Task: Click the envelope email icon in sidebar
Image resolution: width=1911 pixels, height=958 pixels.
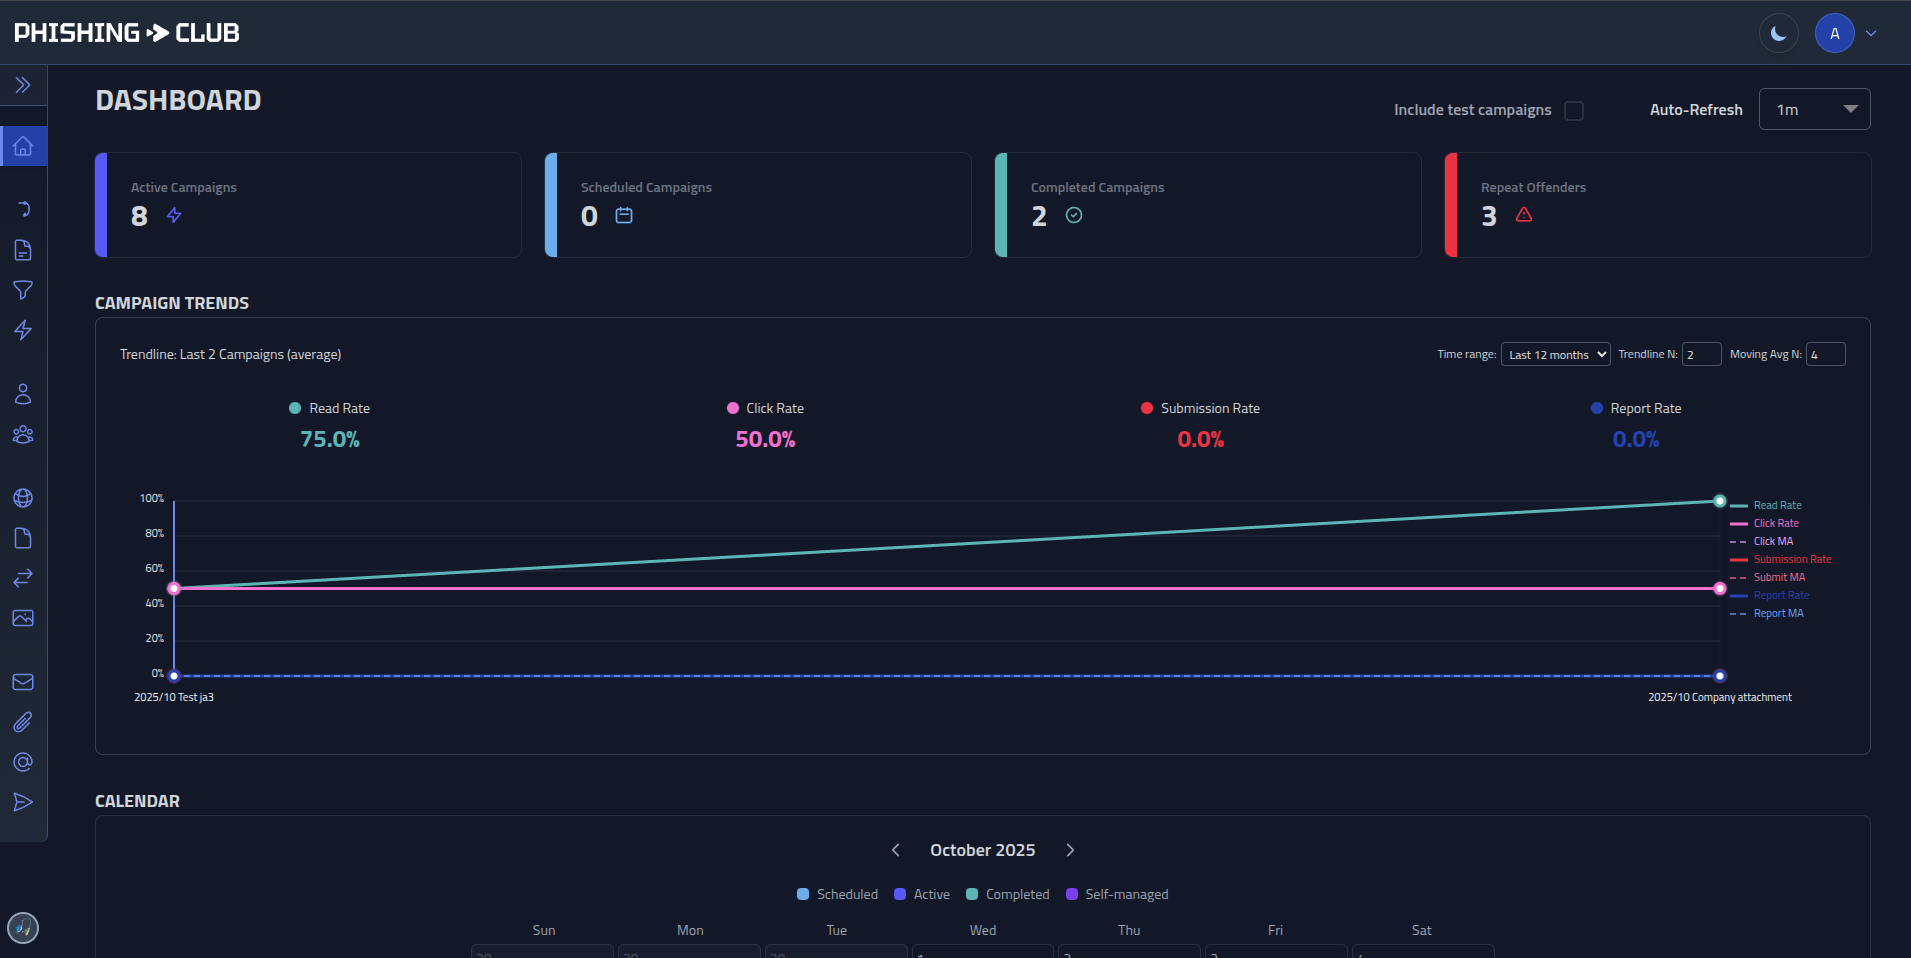Action: (x=23, y=681)
